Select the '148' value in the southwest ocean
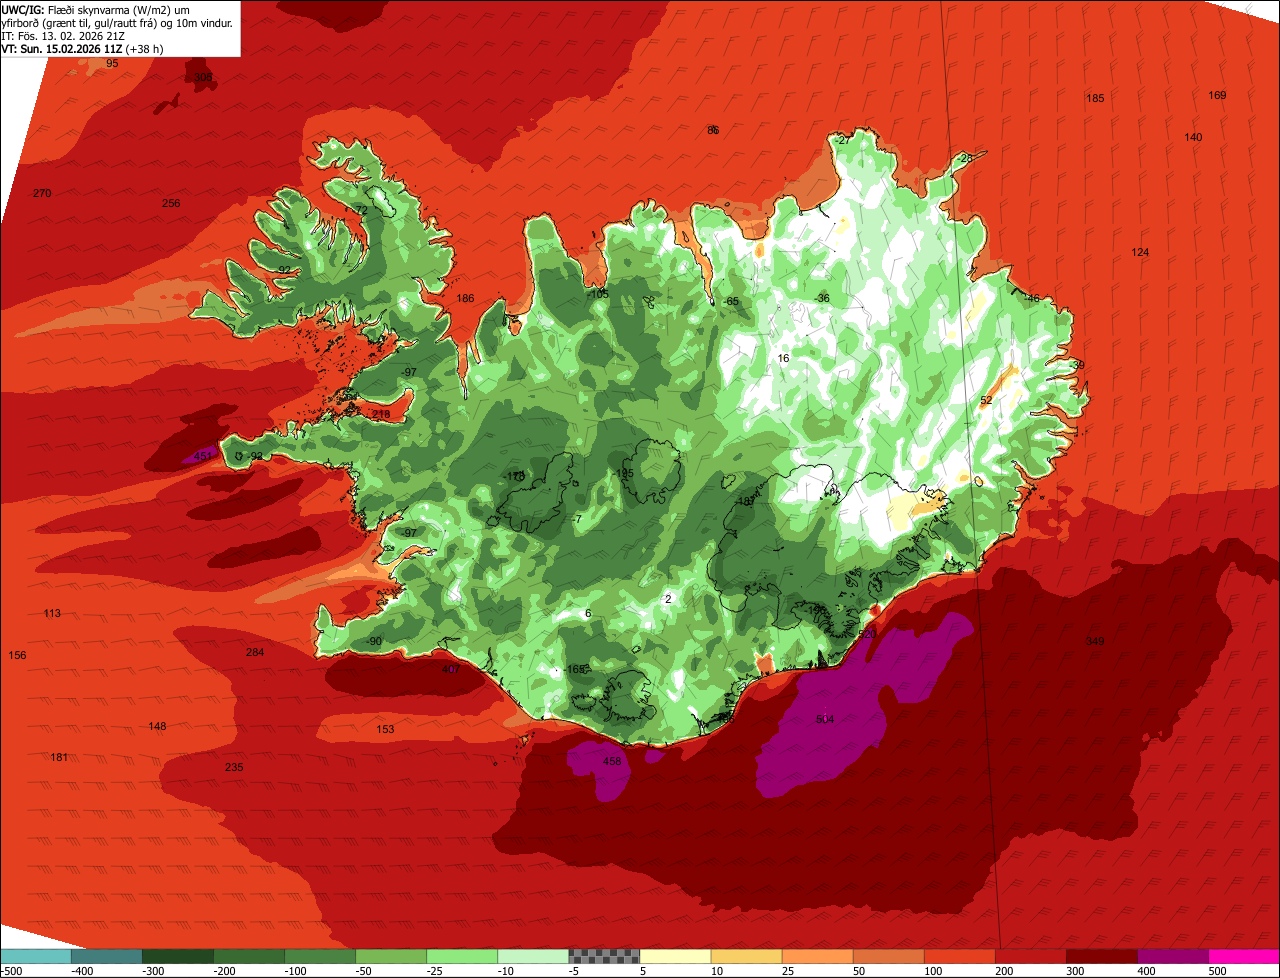This screenshot has width=1280, height=978. coord(157,726)
